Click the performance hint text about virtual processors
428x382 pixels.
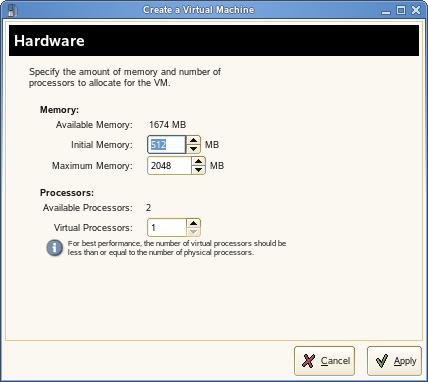(177, 248)
